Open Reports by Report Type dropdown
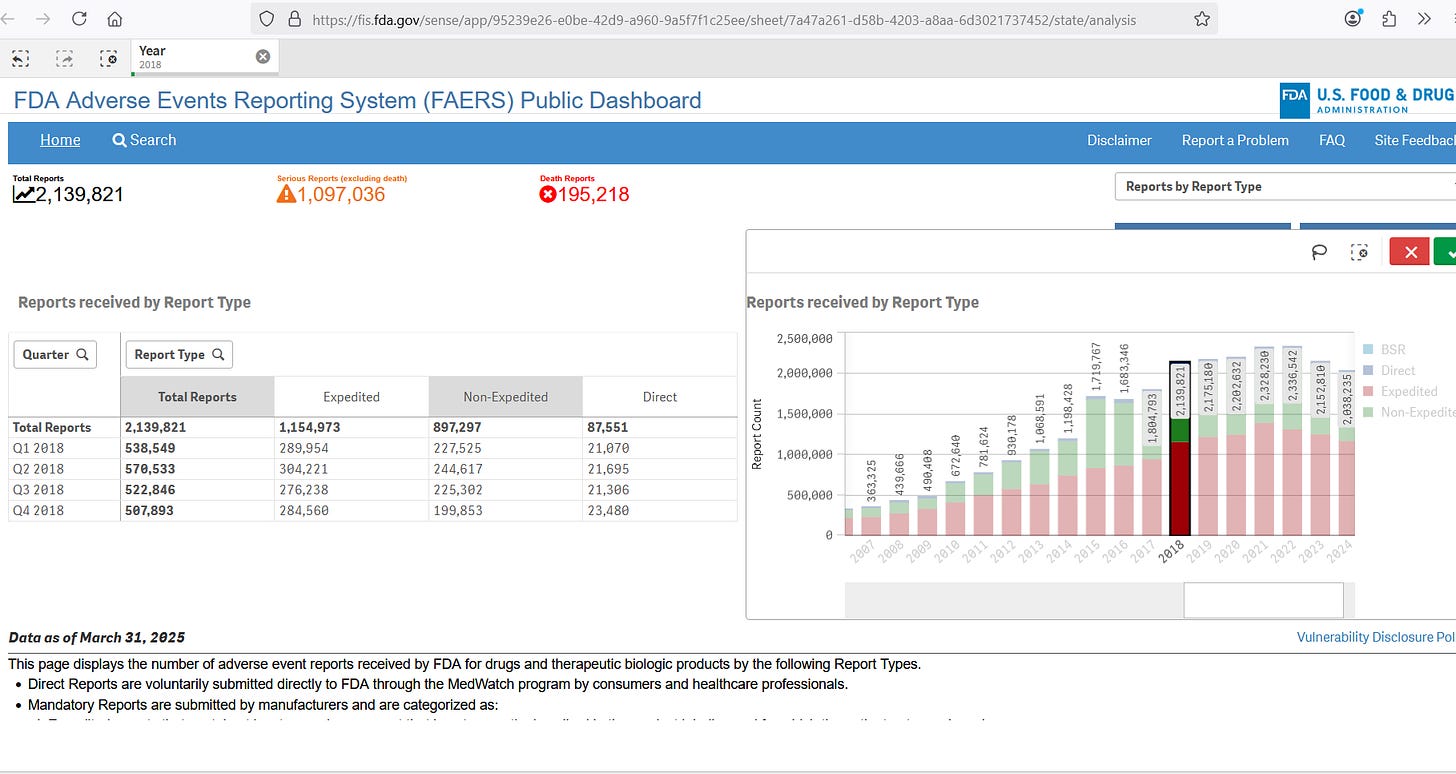The width and height of the screenshot is (1456, 774). tap(1285, 186)
